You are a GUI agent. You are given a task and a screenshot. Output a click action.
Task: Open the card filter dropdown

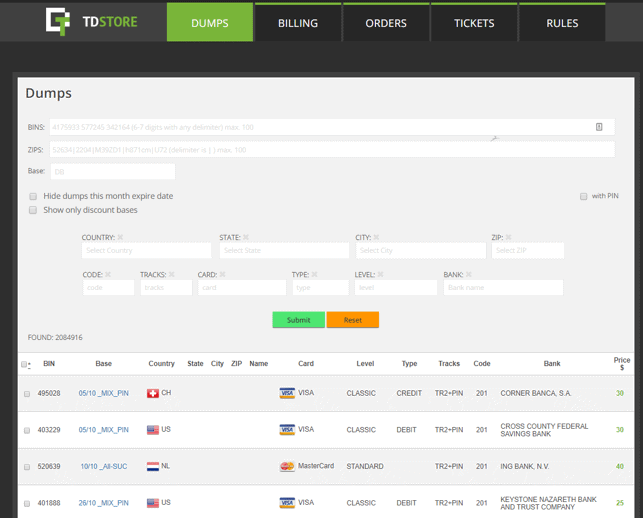(242, 288)
